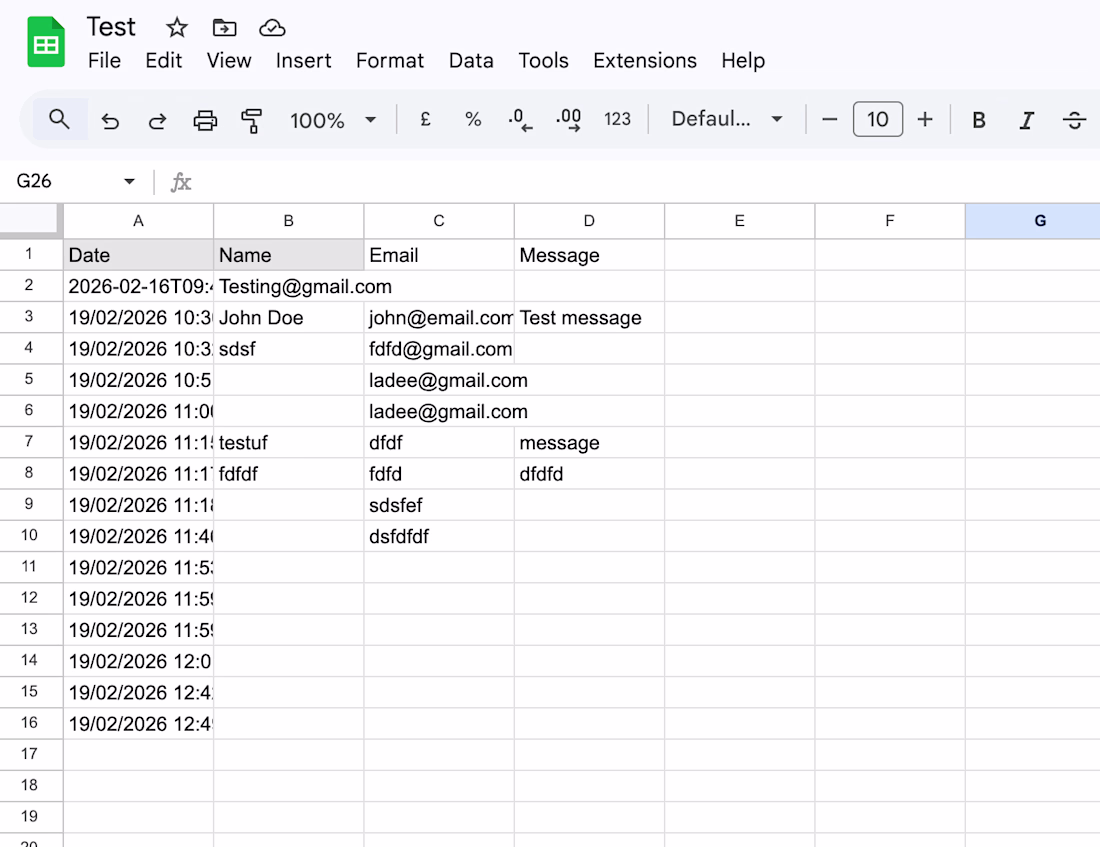Format as percent with the % icon
The height and width of the screenshot is (847, 1100).
pos(473,119)
